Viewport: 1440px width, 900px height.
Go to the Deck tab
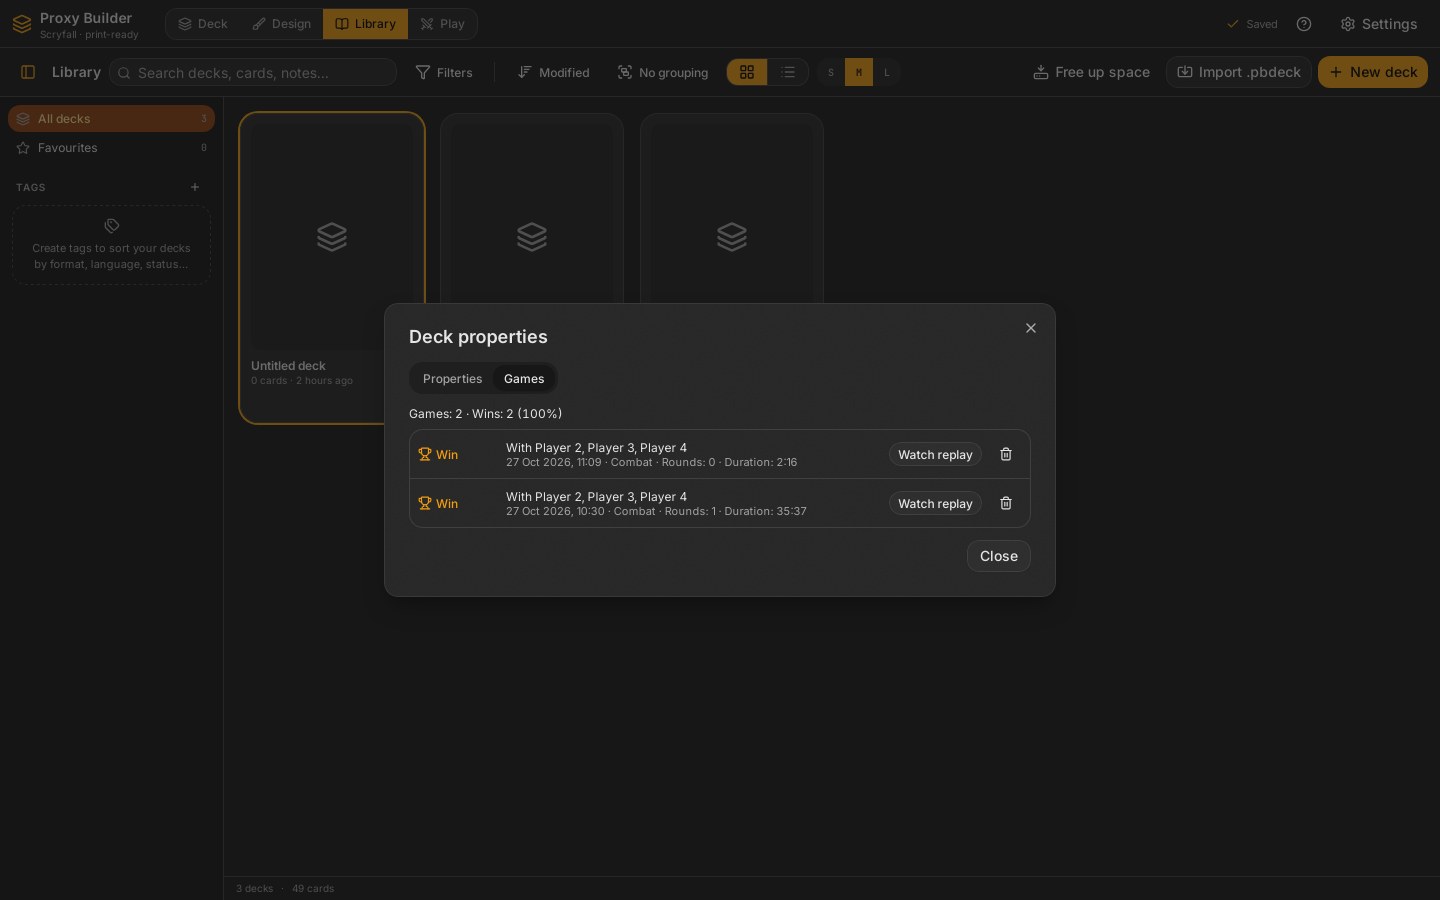(x=203, y=24)
